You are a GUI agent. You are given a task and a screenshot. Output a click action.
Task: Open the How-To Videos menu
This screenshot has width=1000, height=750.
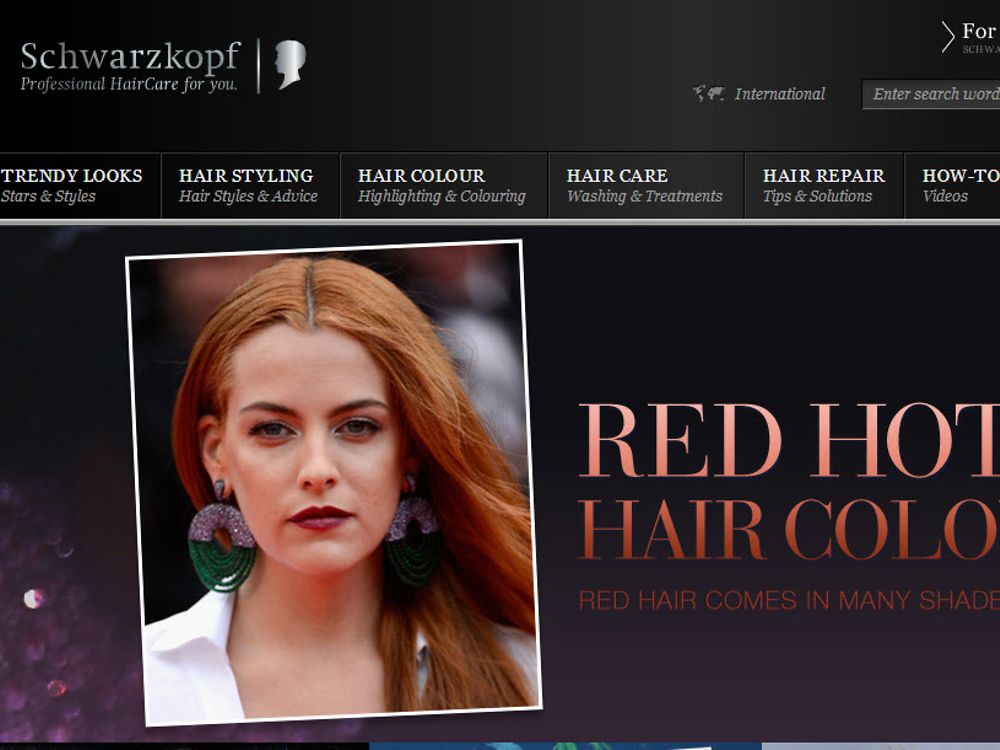952,186
